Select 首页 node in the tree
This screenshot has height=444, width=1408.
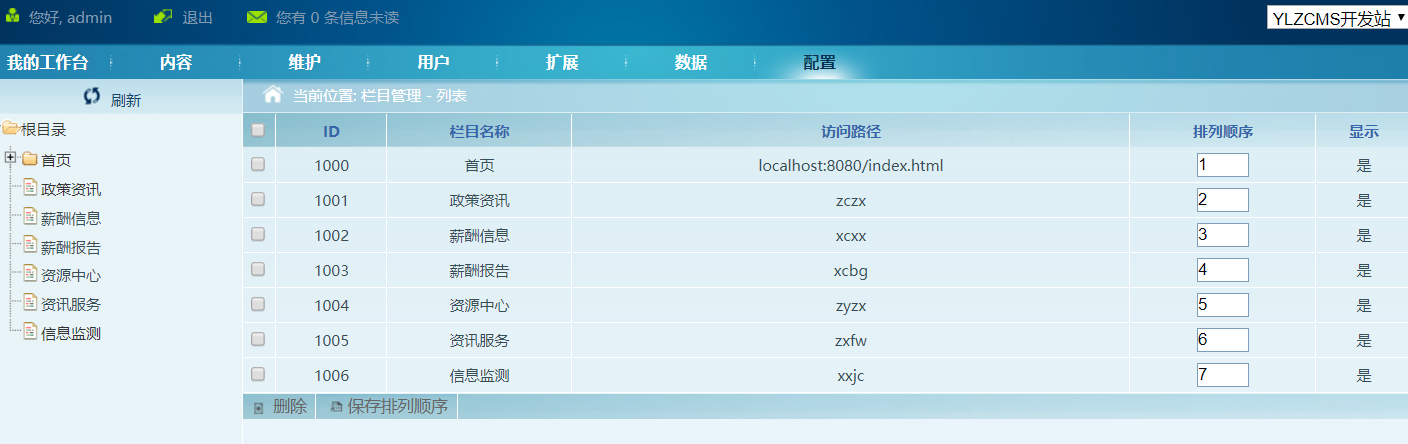pyautogui.click(x=56, y=160)
